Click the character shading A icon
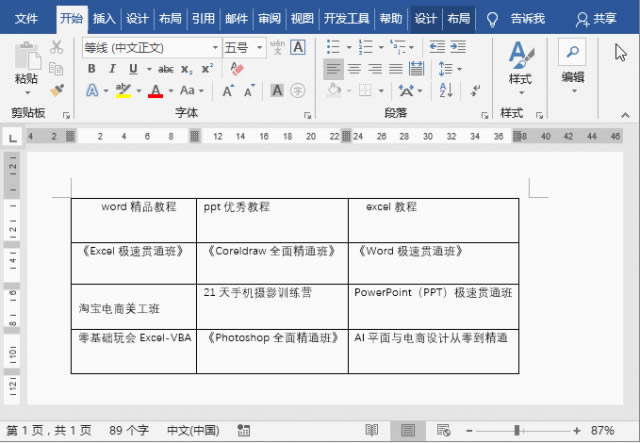This screenshot has width=640, height=443. click(277, 90)
